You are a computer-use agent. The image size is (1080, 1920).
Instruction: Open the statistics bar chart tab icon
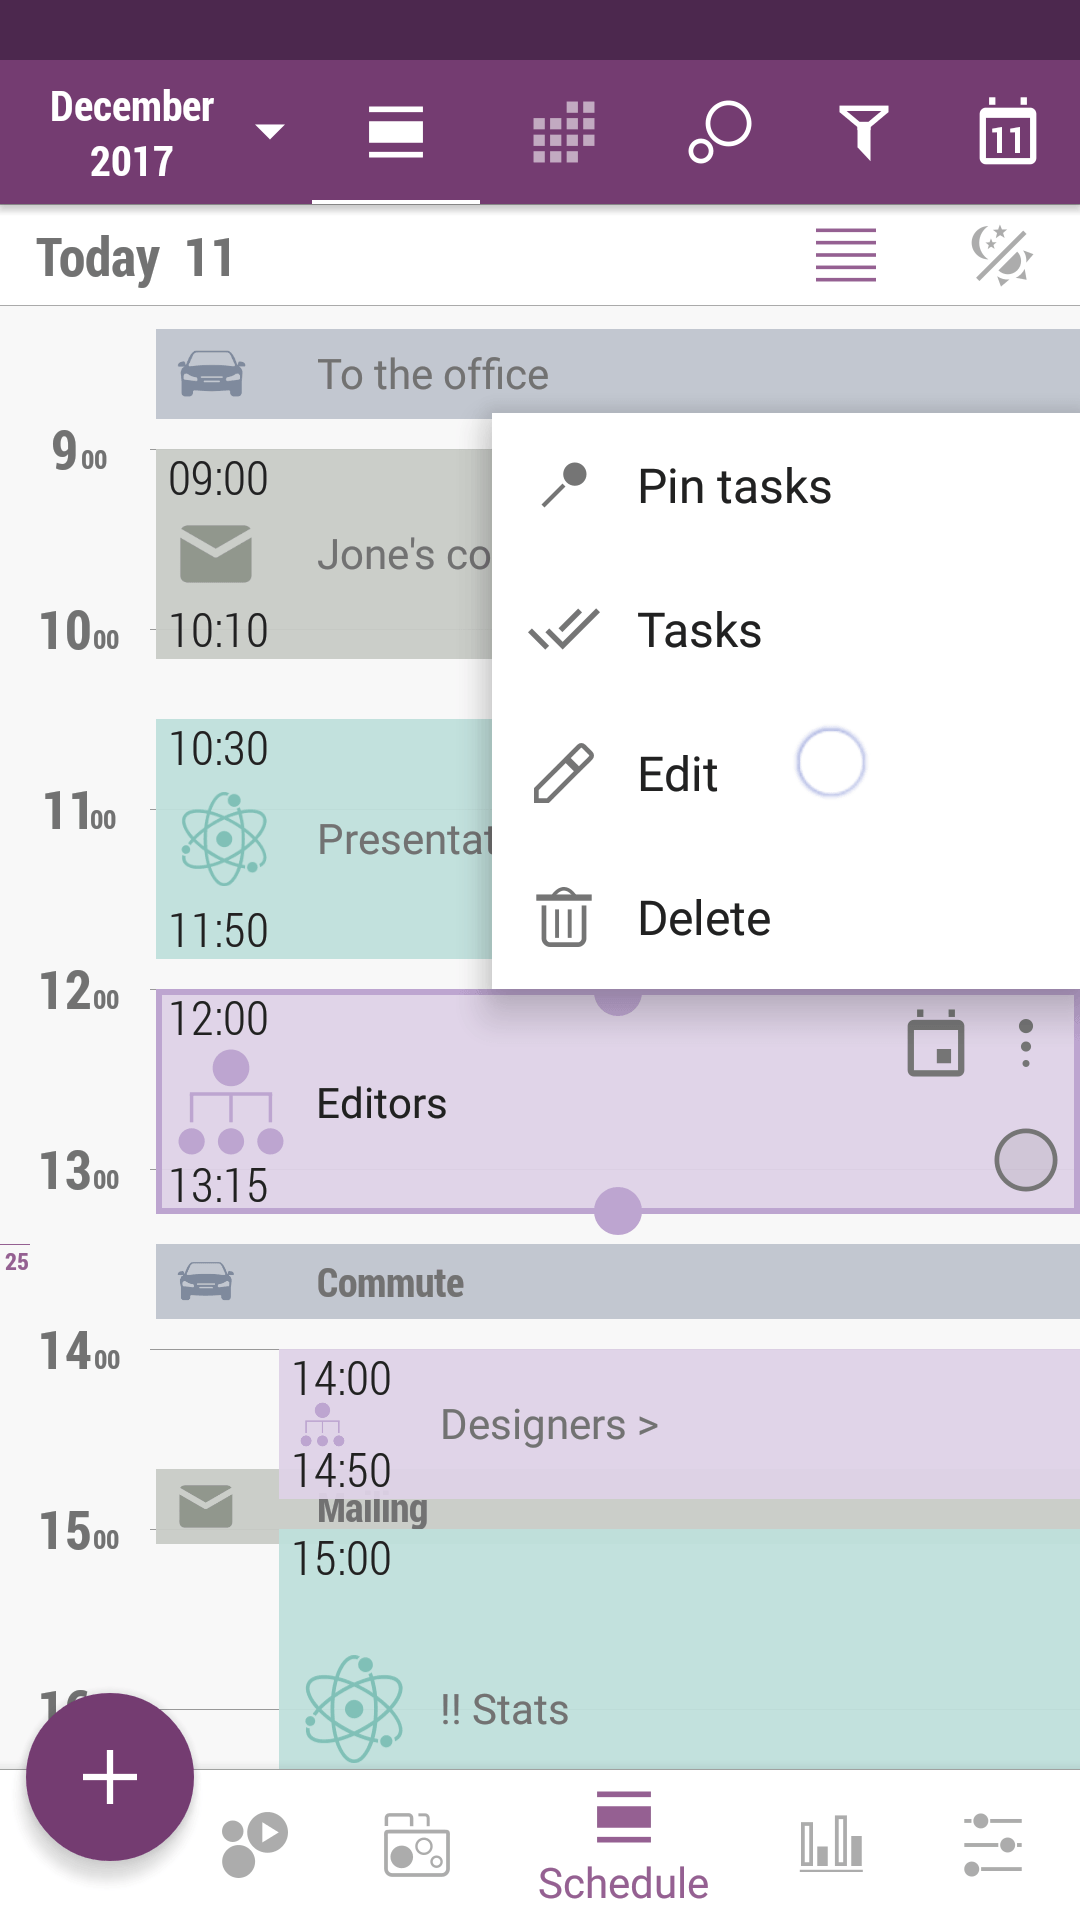click(831, 1843)
